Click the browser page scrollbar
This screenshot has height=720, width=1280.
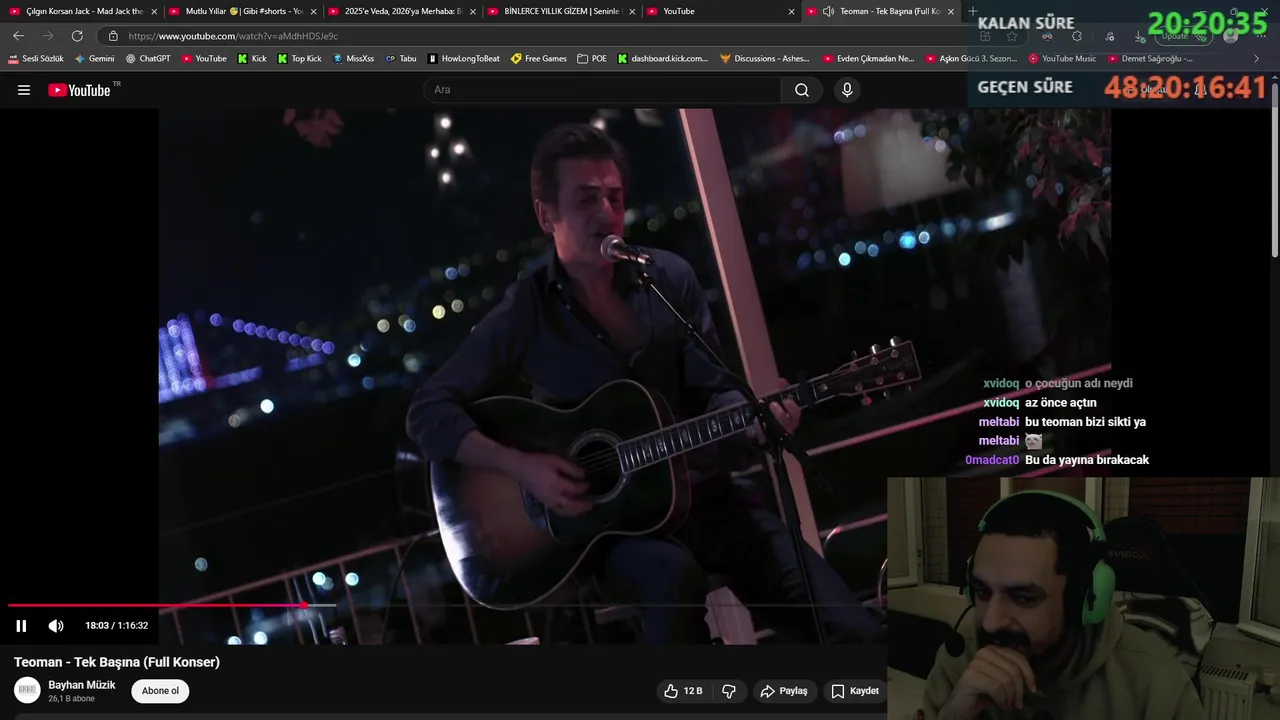point(1275,170)
